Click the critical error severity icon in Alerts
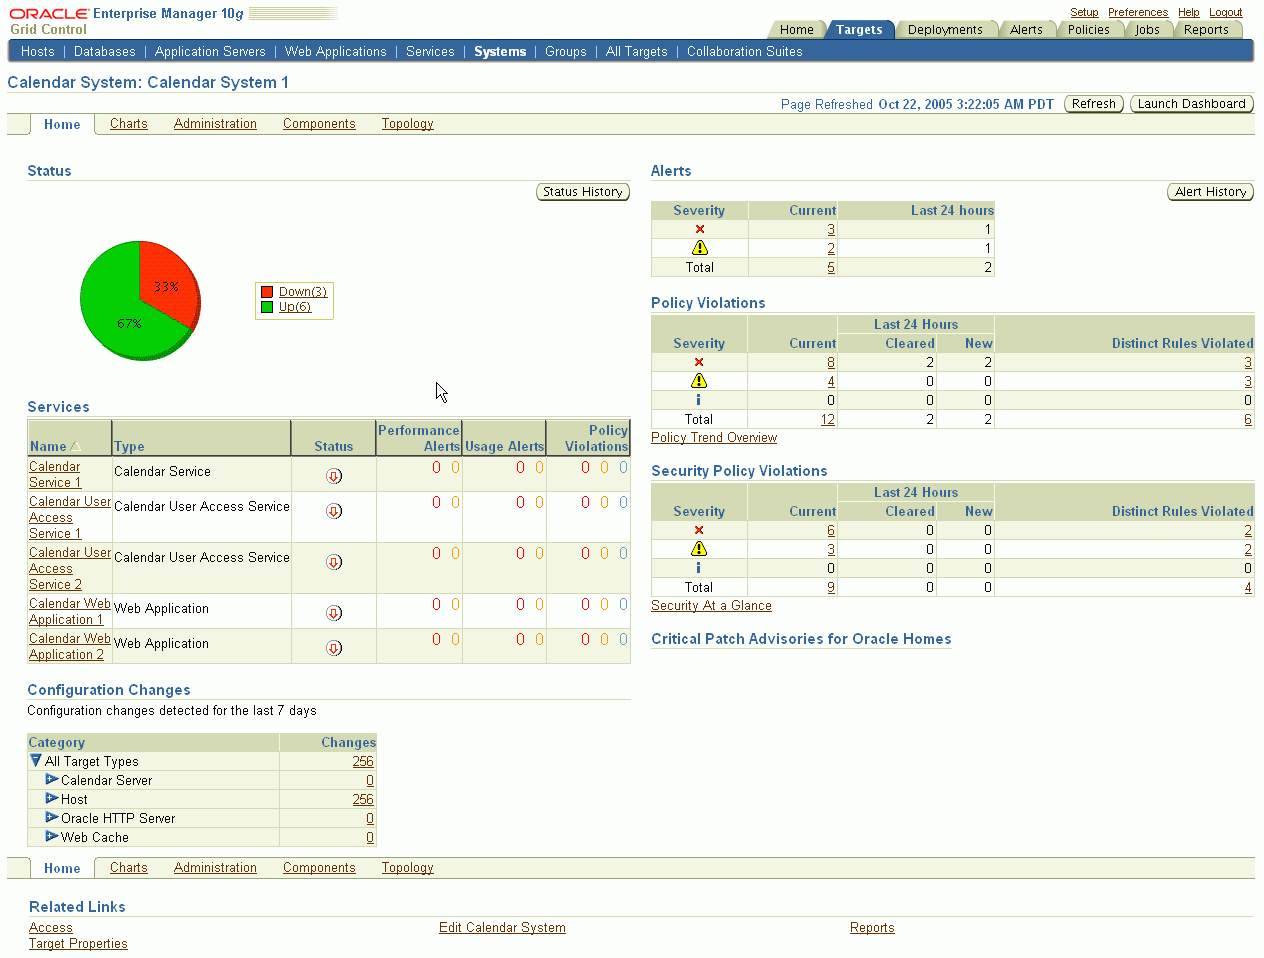This screenshot has height=958, width=1264. pyautogui.click(x=699, y=228)
